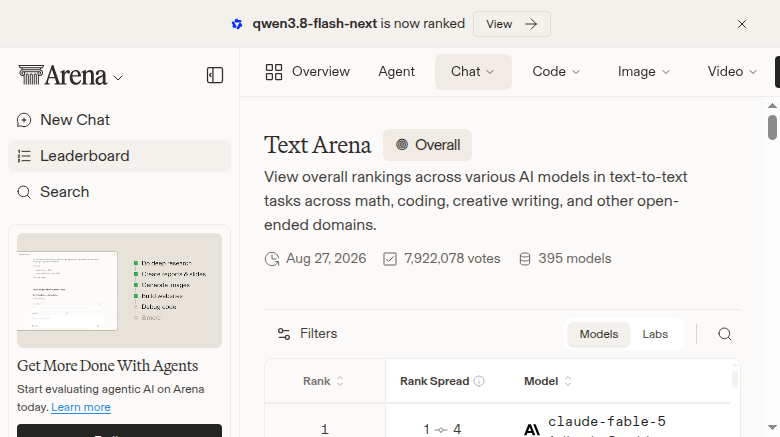780x437 pixels.
Task: Click the Anthropic logo next to claude-fable-5
Action: [532, 430]
